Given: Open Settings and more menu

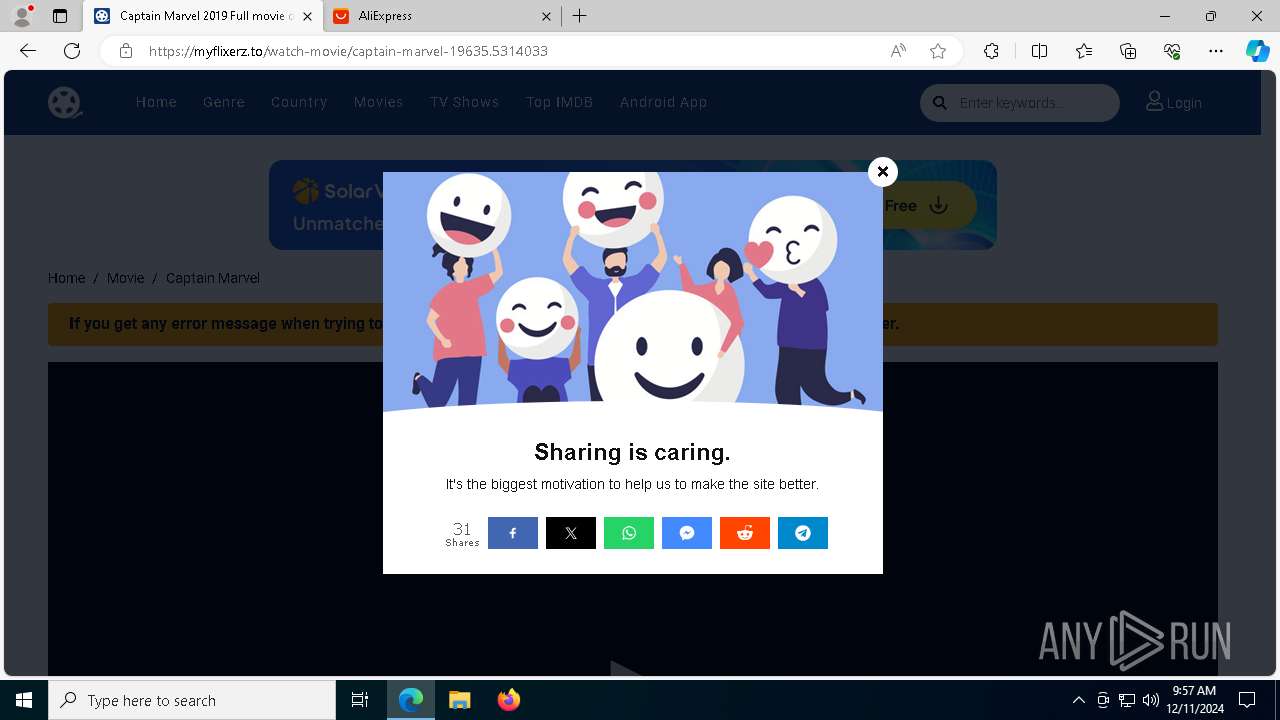Looking at the screenshot, I should click(1216, 51).
